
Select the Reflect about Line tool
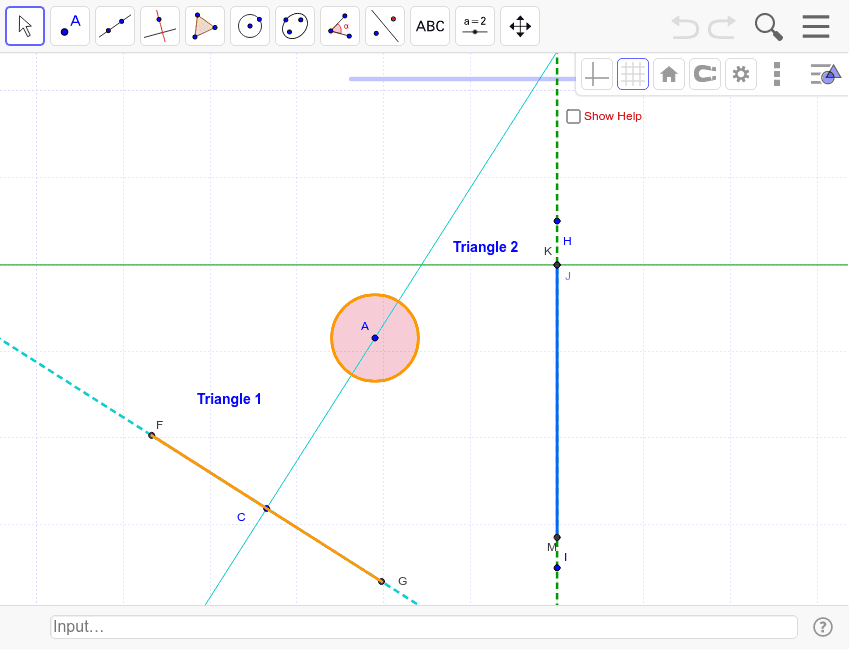coord(385,26)
